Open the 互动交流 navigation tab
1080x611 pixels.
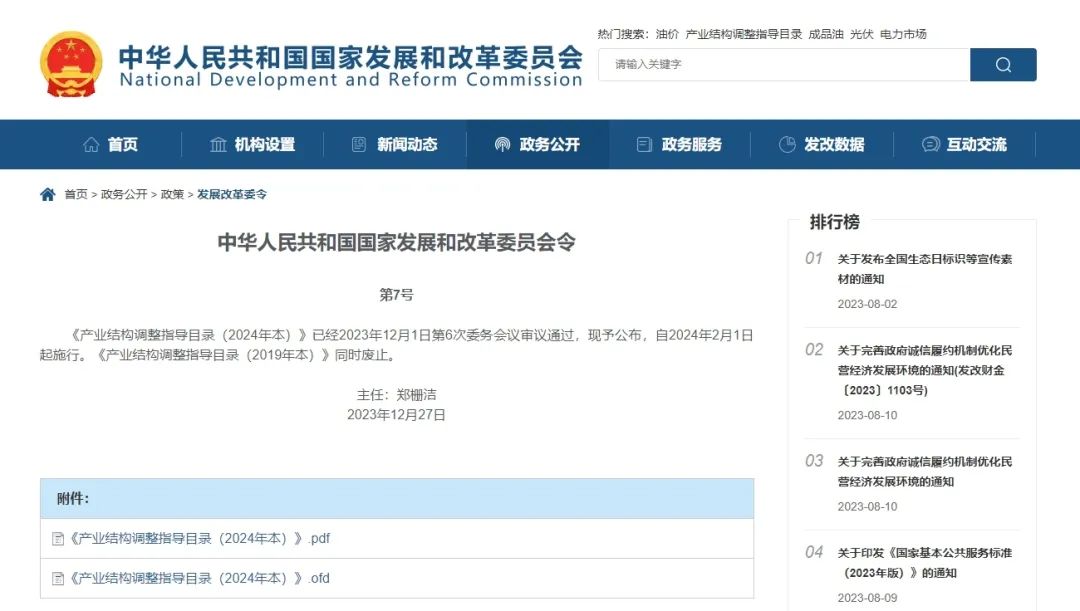coord(964,145)
